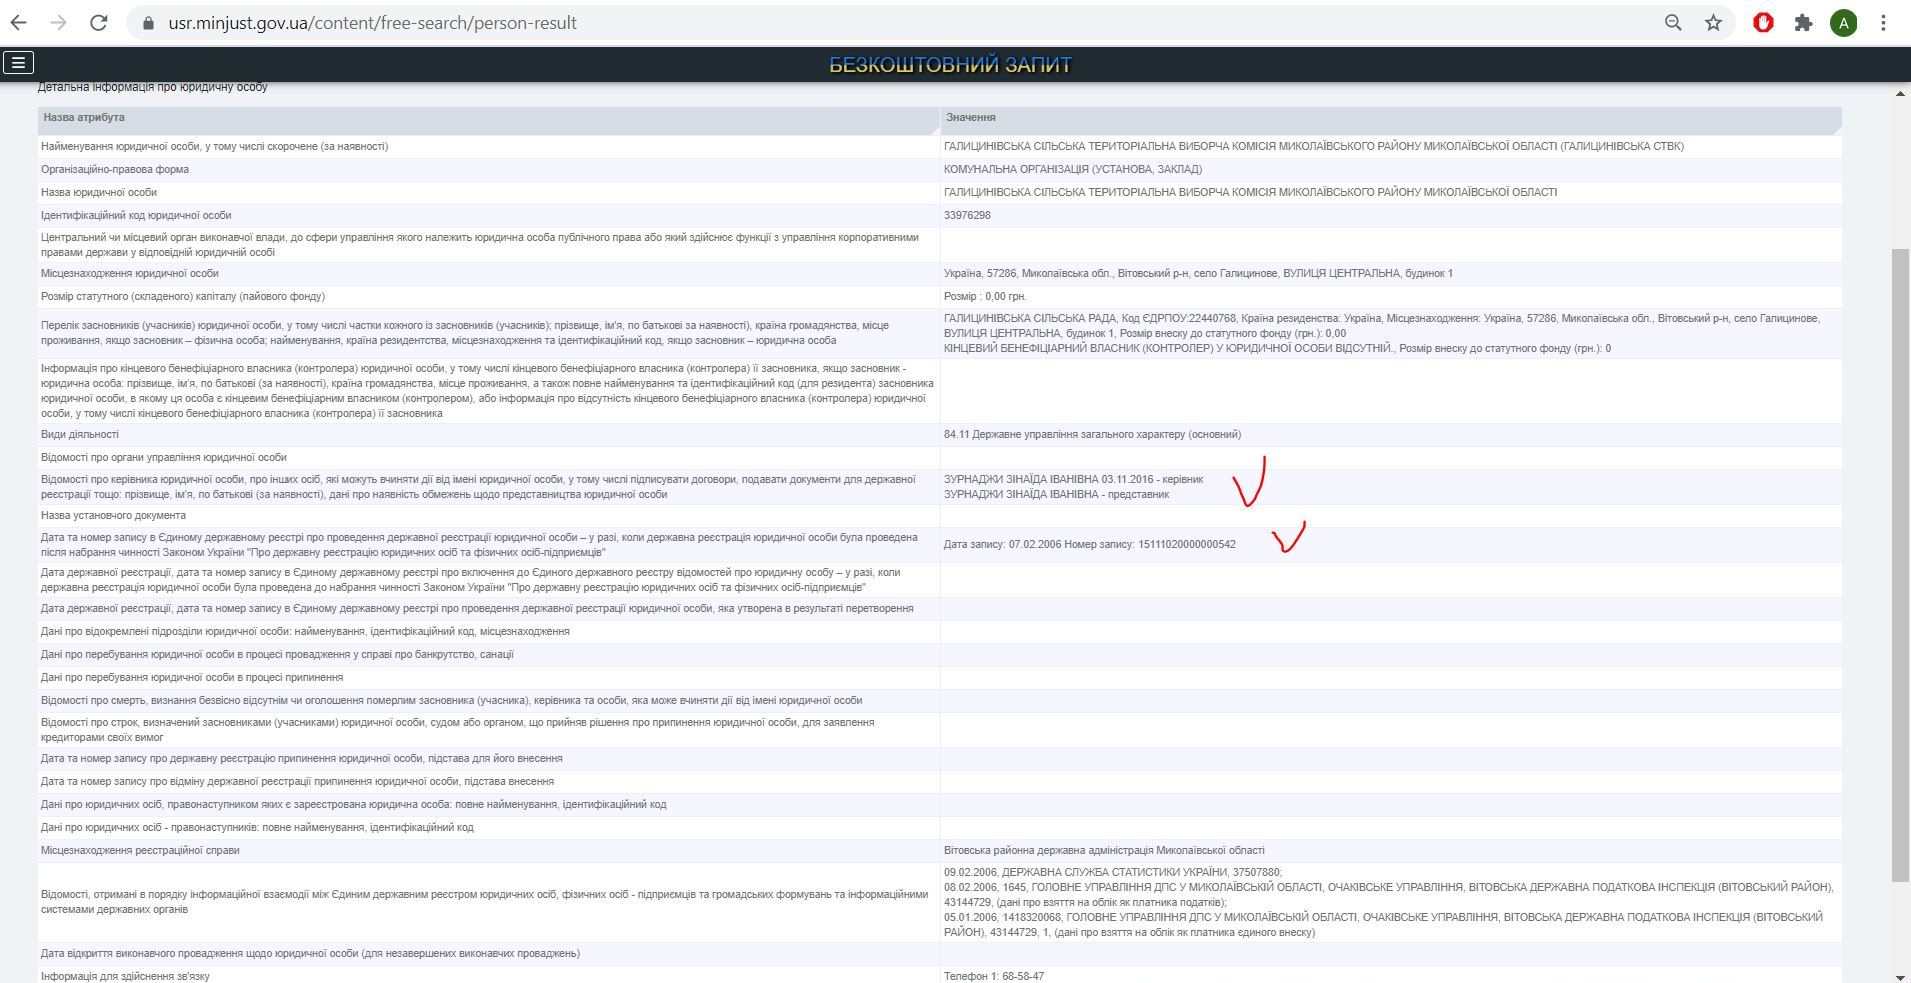Click 84.11 Державне управління загального характеру value

pos(1092,434)
